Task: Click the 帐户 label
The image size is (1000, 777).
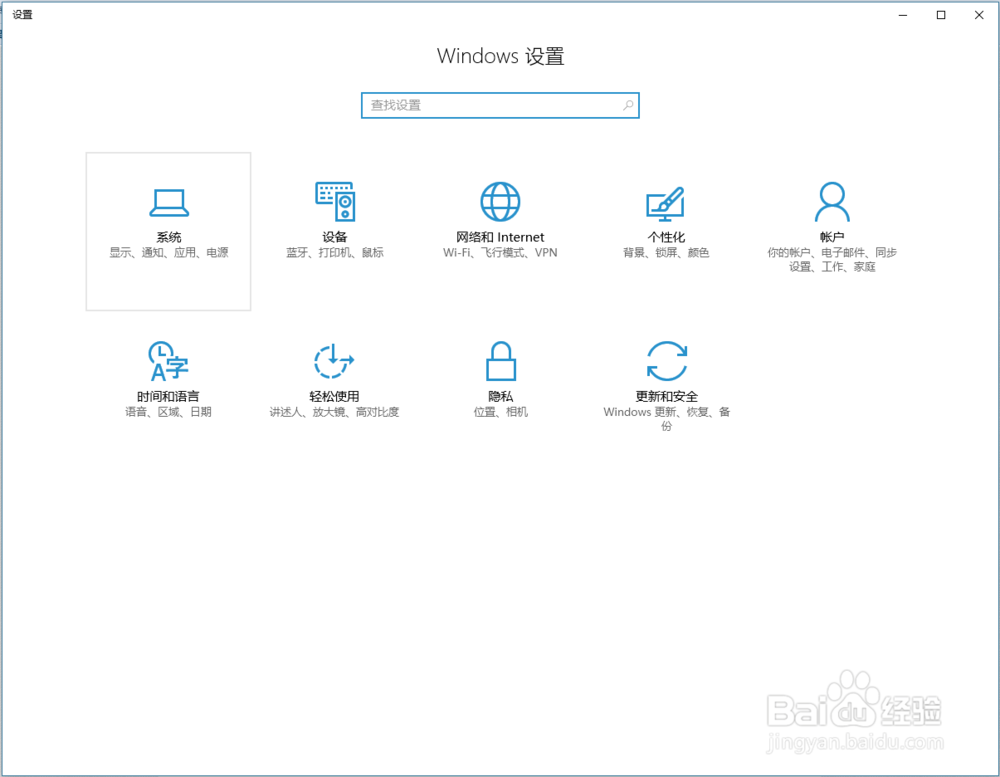Action: [x=832, y=237]
